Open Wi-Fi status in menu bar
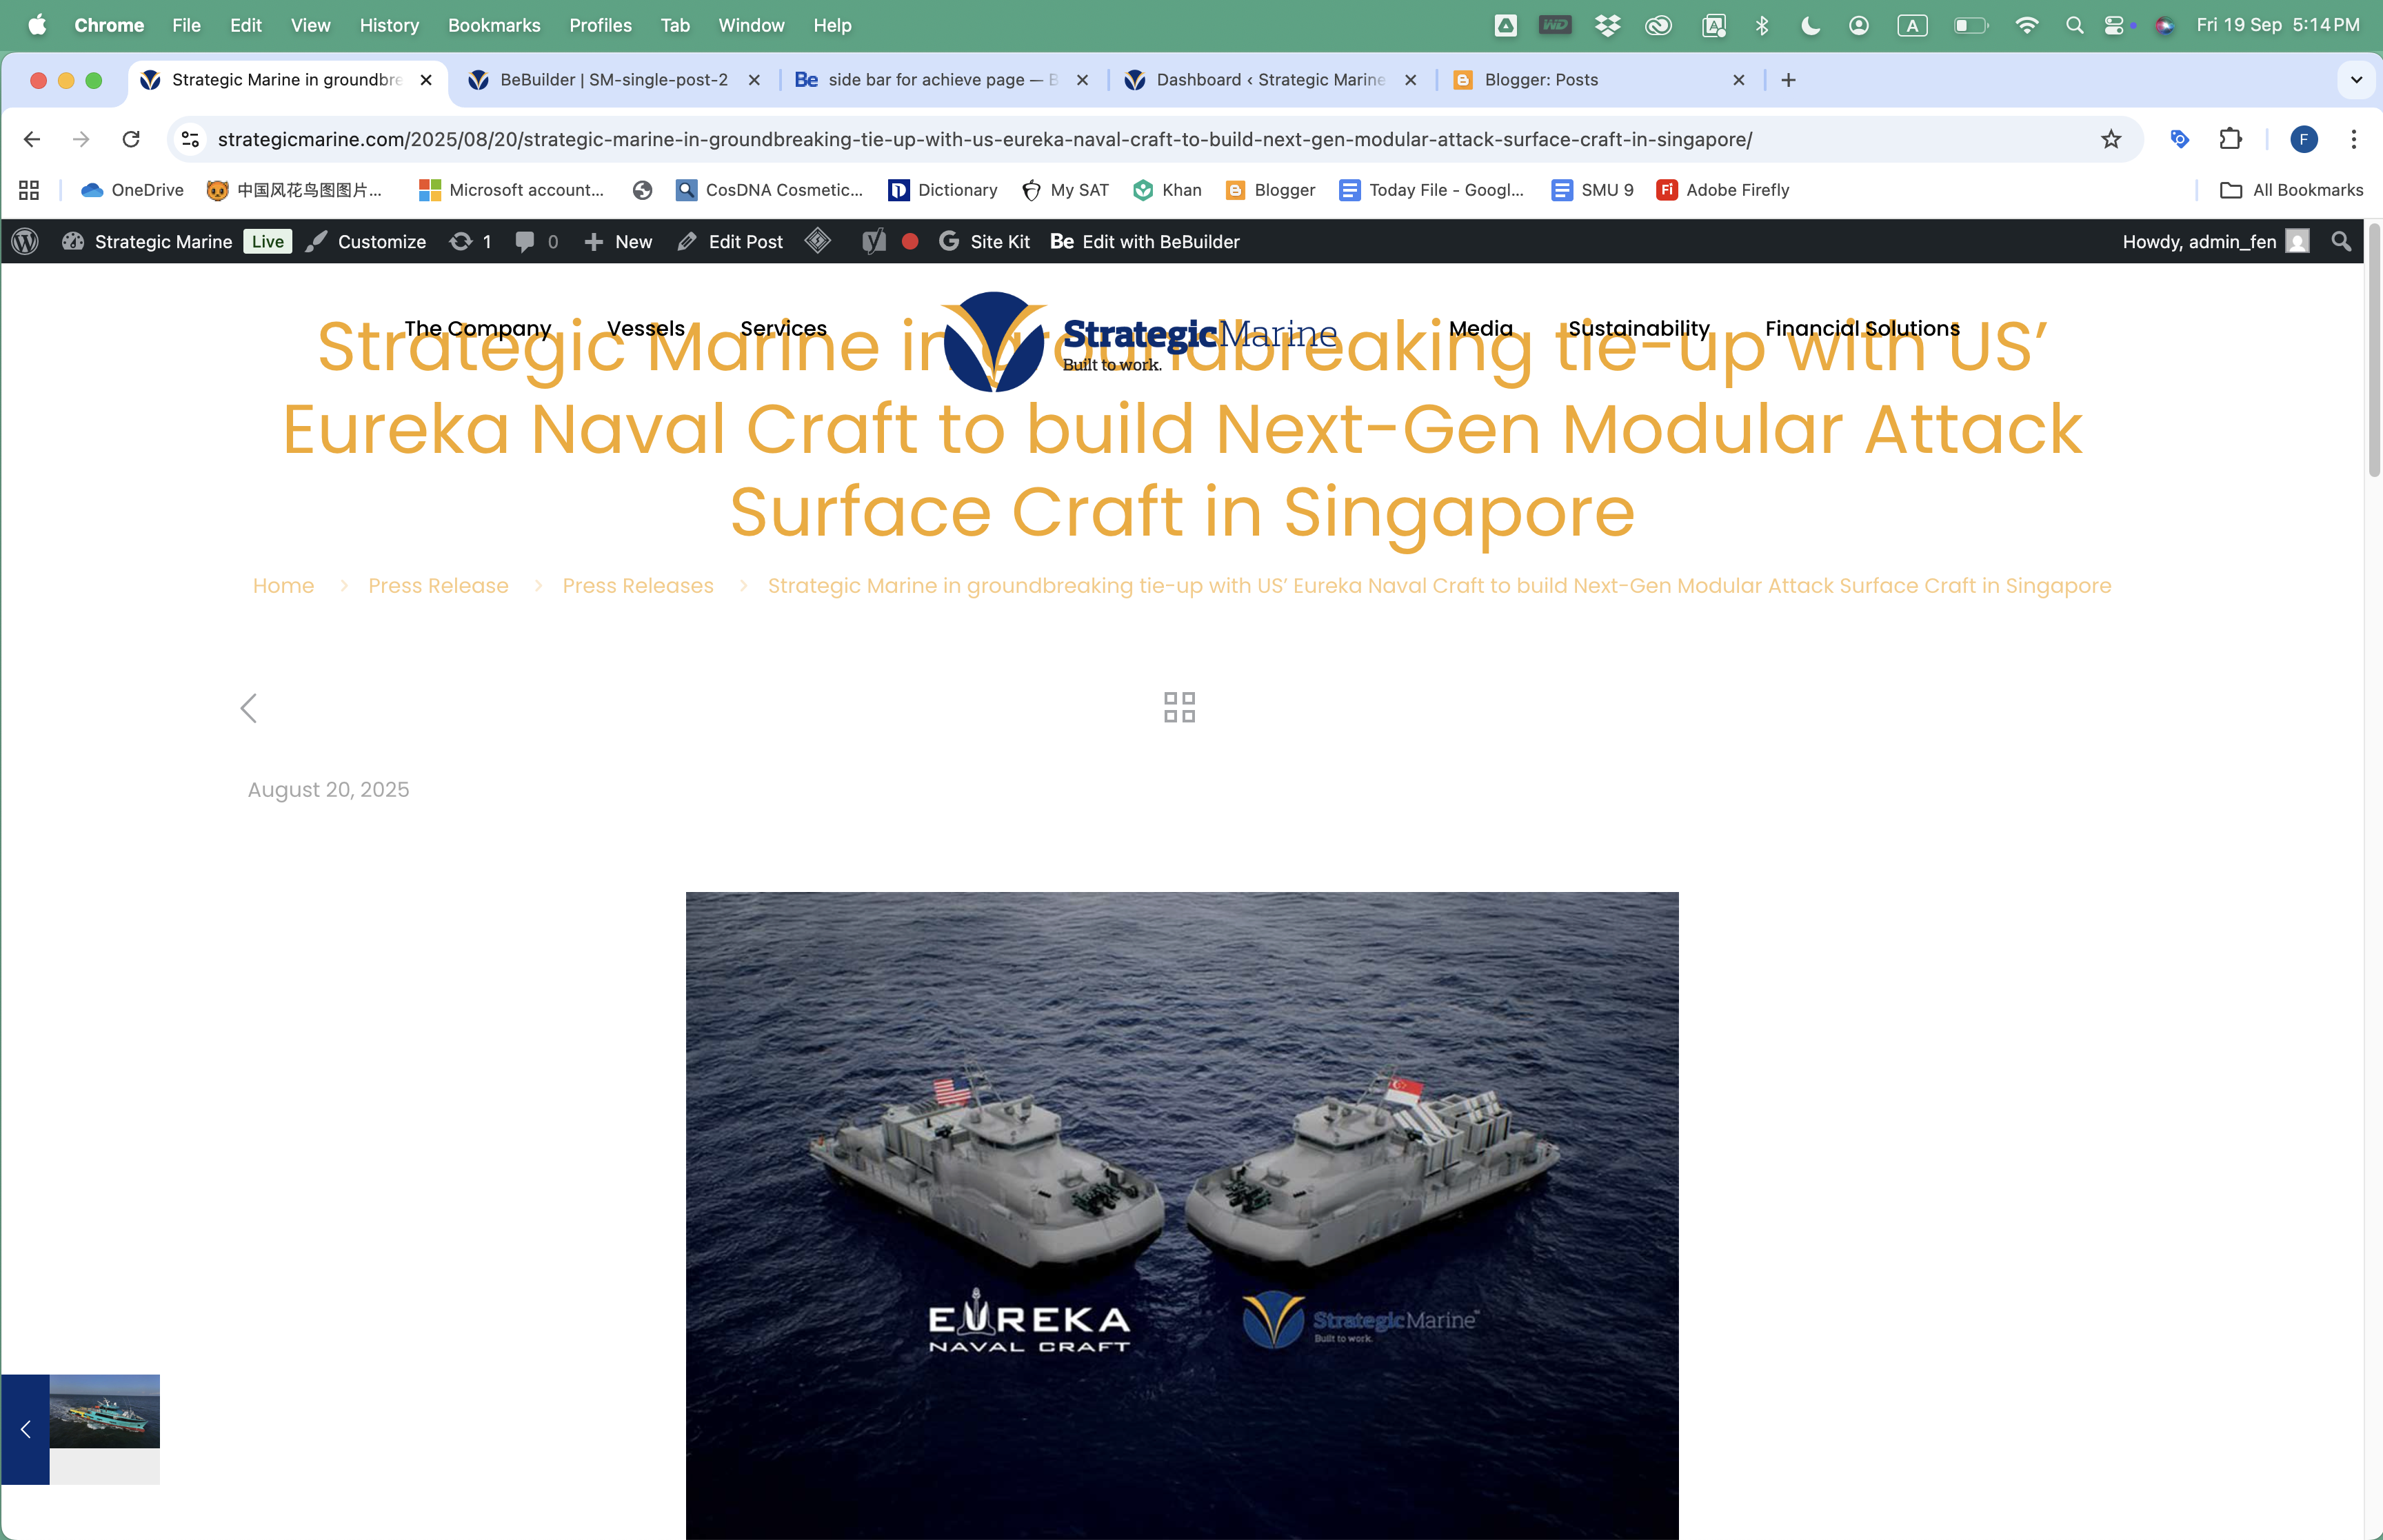 (2027, 25)
